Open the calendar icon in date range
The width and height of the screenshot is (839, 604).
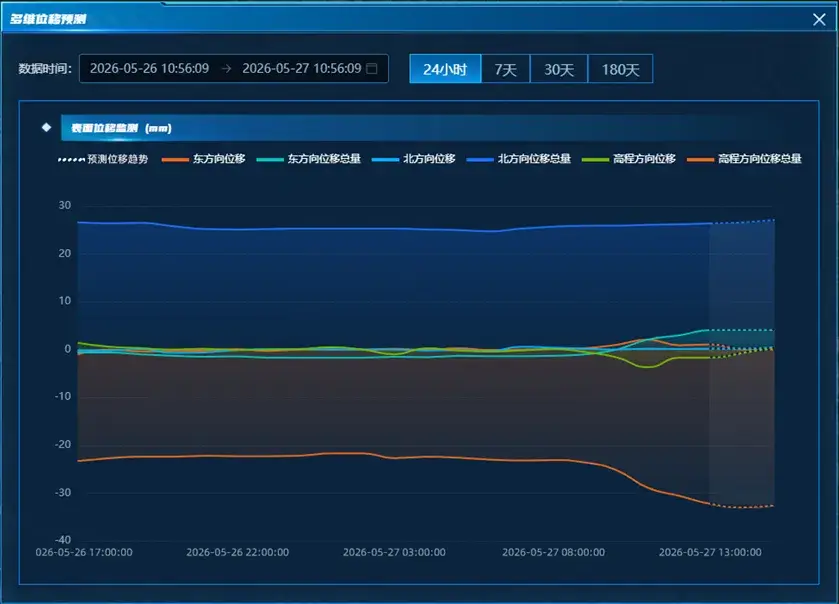coord(372,68)
